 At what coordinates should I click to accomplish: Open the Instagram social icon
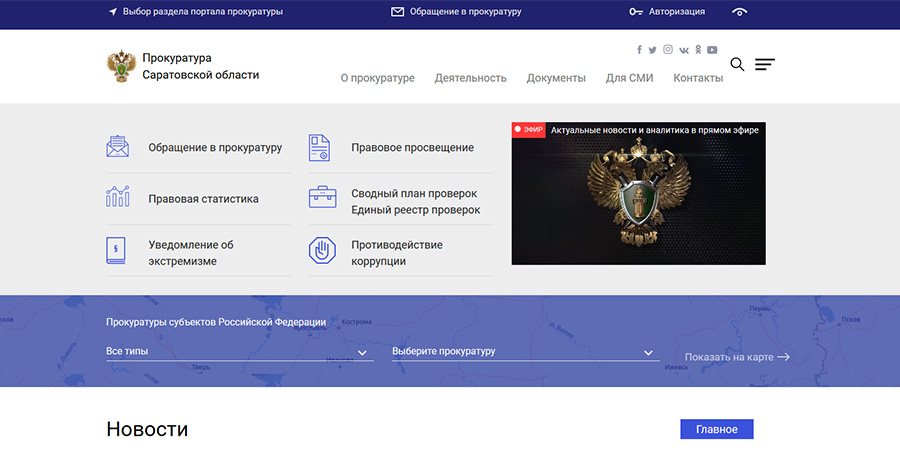[668, 50]
